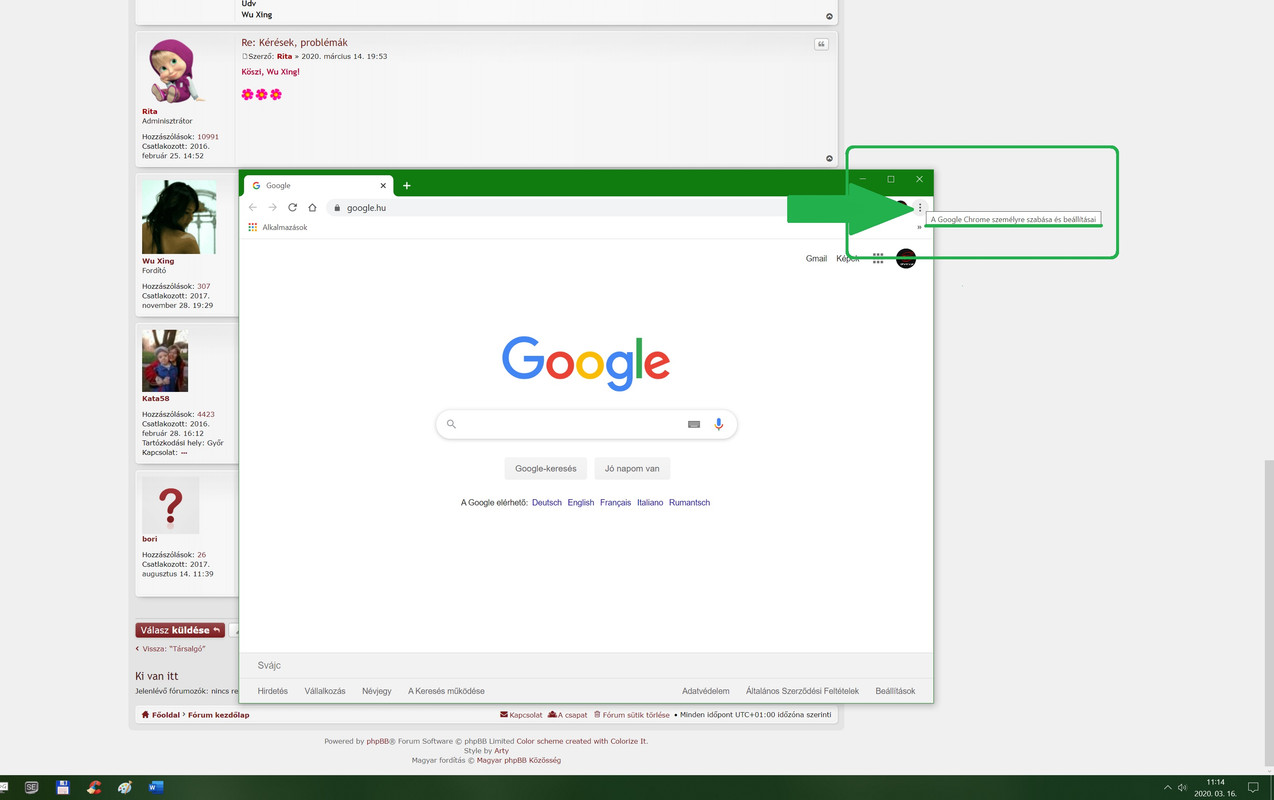This screenshot has width=1274, height=800.
Task: Open the Vállalkozás footer link
Action: [x=325, y=691]
